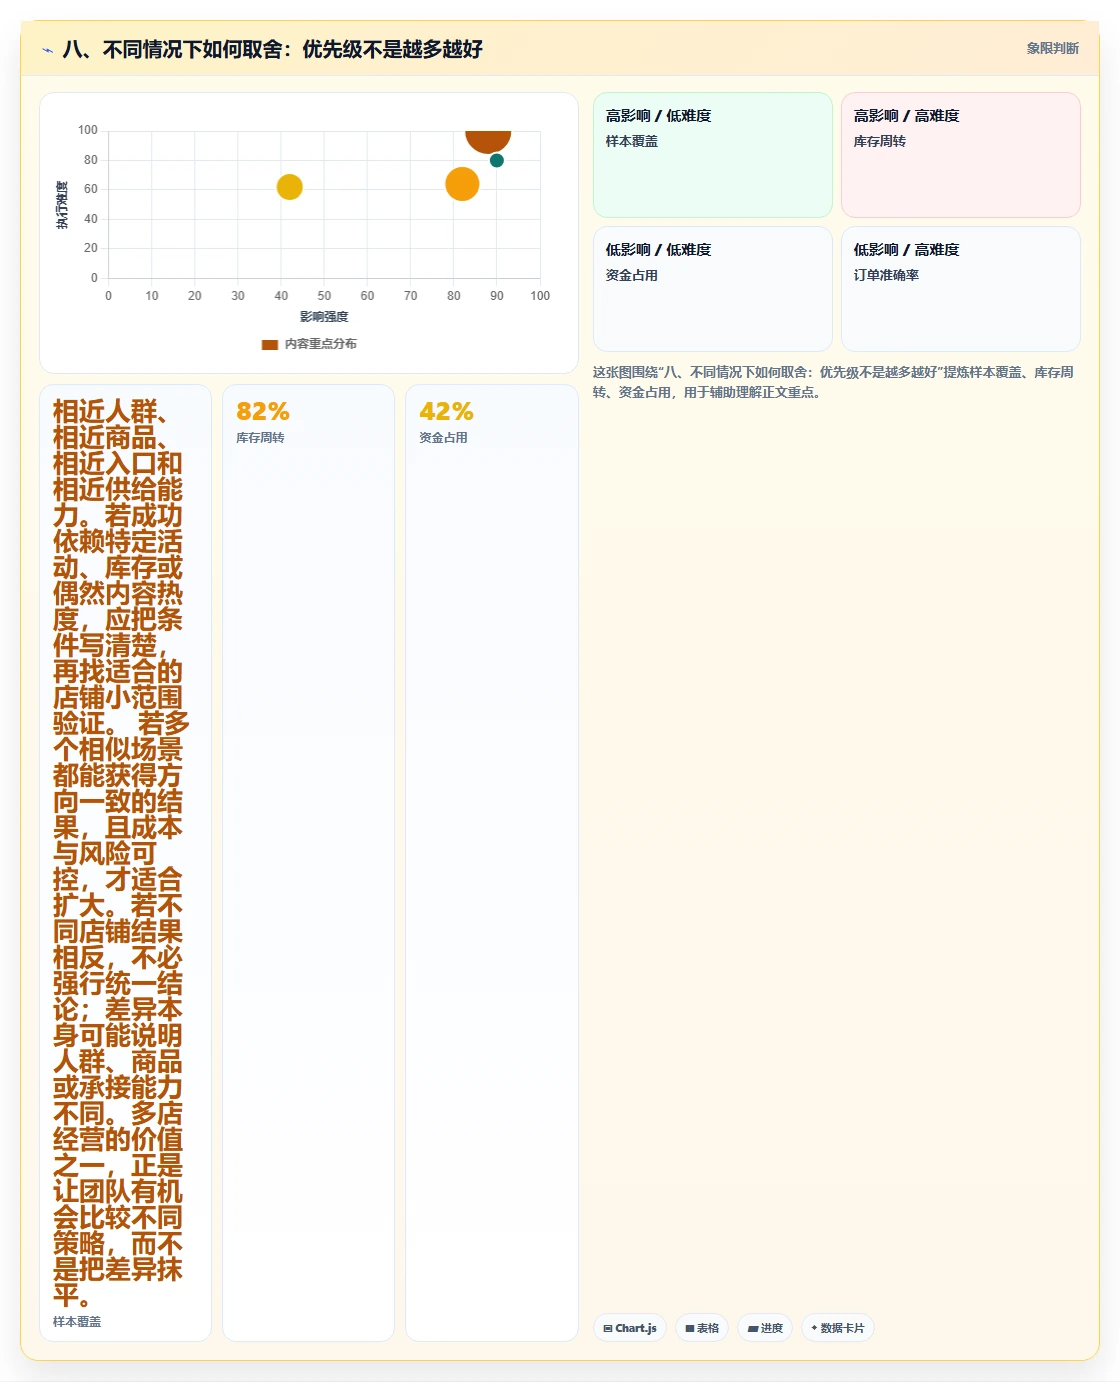Click the 资金占用 text in quadrant card
The height and width of the screenshot is (1382, 1120).
click(x=632, y=275)
